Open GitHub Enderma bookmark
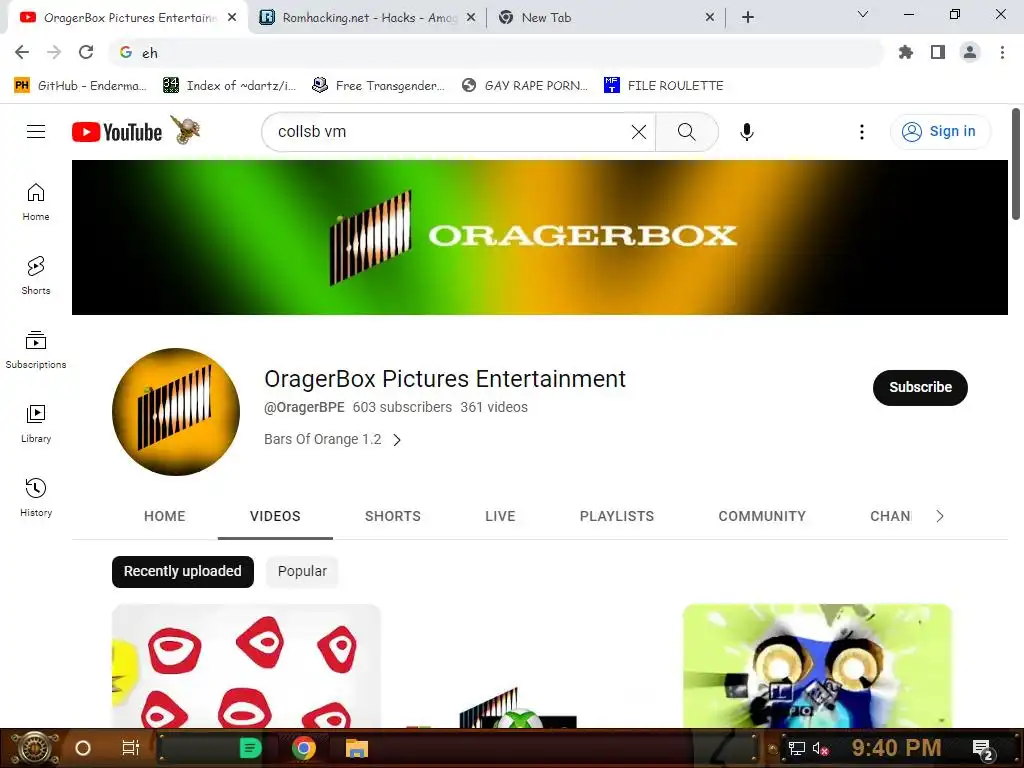Screen dimensions: 1024x768 pos(80,86)
